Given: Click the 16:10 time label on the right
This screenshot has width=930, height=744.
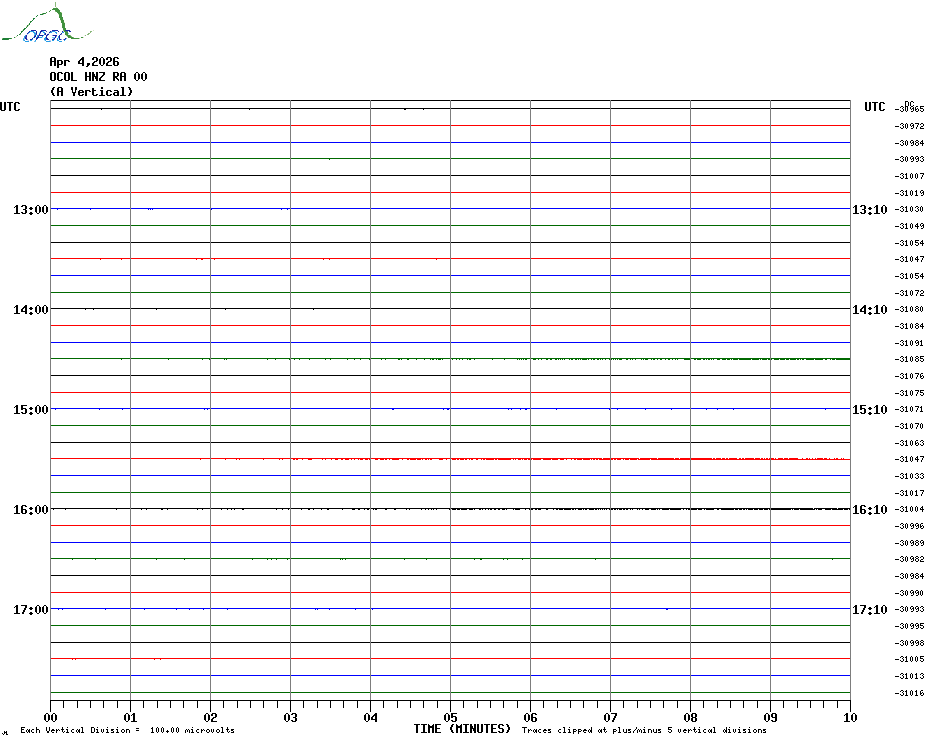Looking at the screenshot, I should point(869,510).
